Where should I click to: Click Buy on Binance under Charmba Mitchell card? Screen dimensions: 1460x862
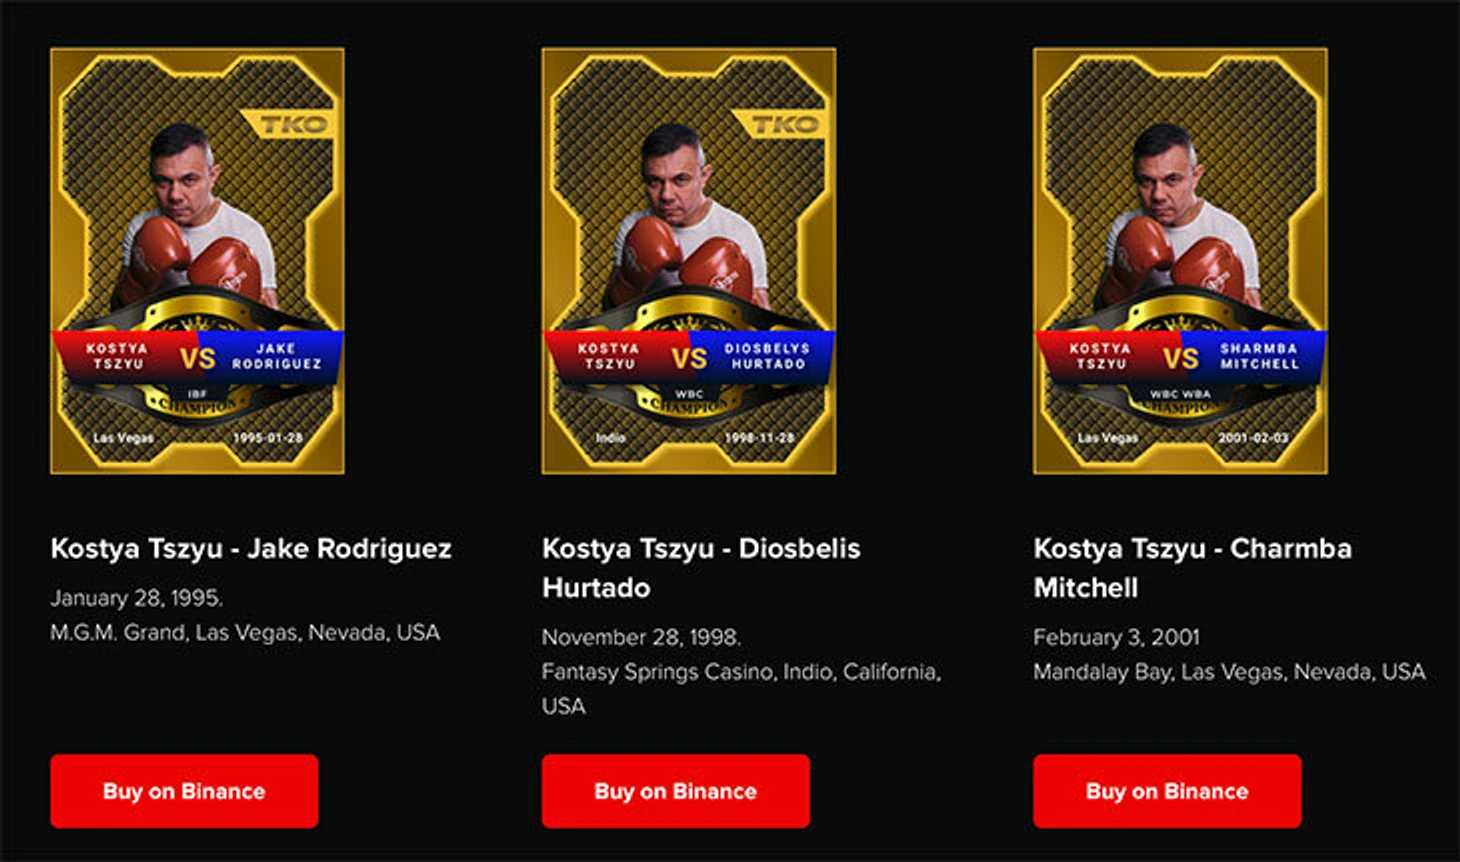coord(1167,791)
